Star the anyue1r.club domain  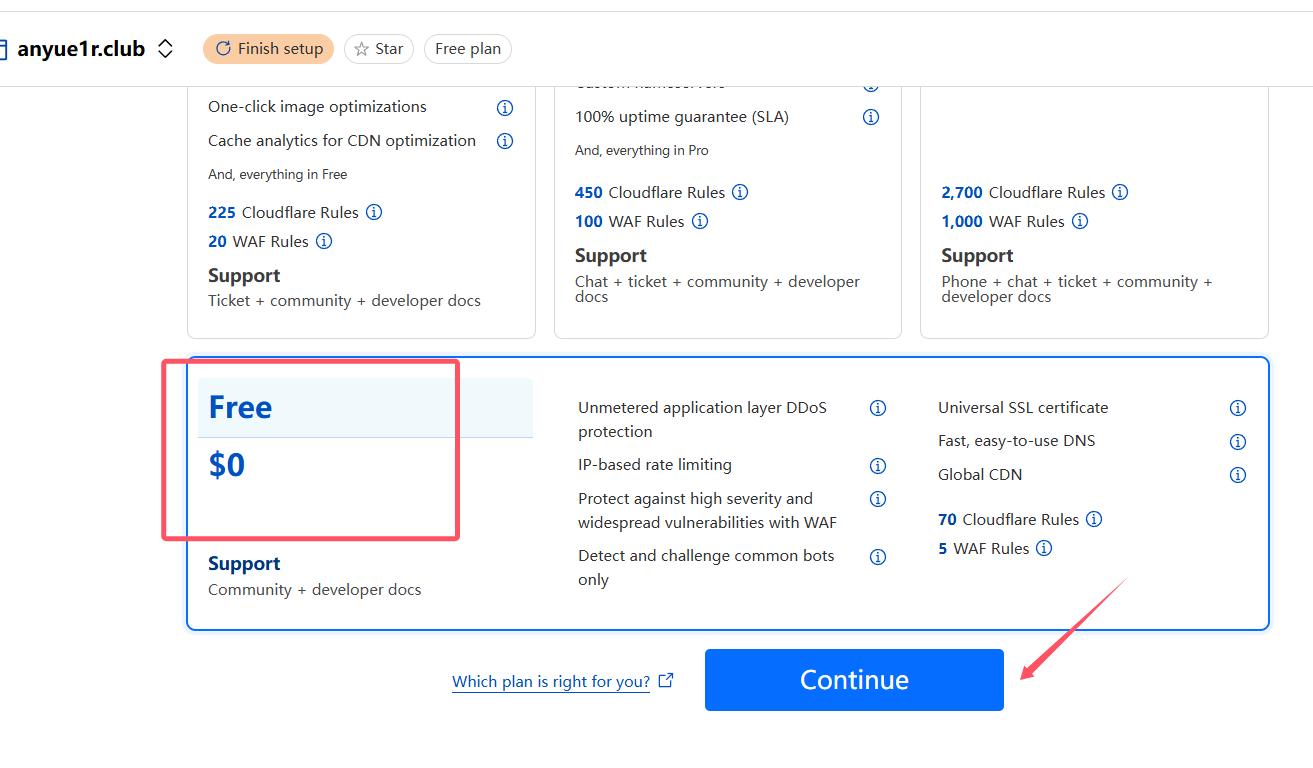pos(379,49)
